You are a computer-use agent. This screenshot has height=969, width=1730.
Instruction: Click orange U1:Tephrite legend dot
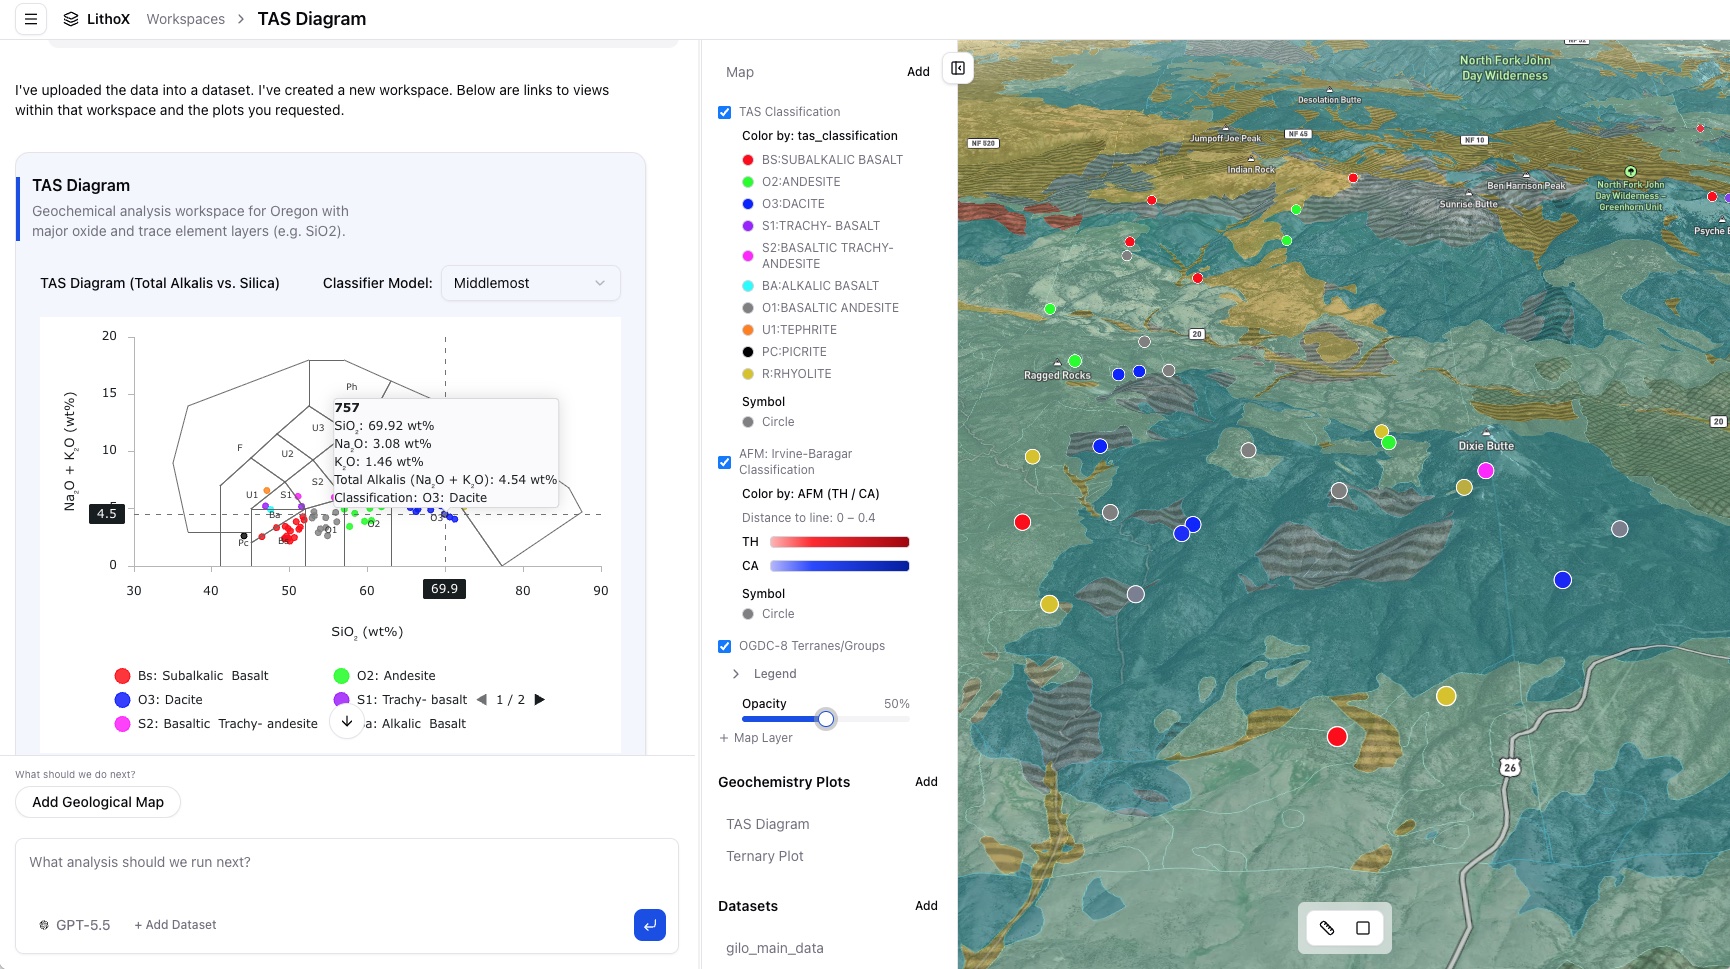(x=747, y=330)
